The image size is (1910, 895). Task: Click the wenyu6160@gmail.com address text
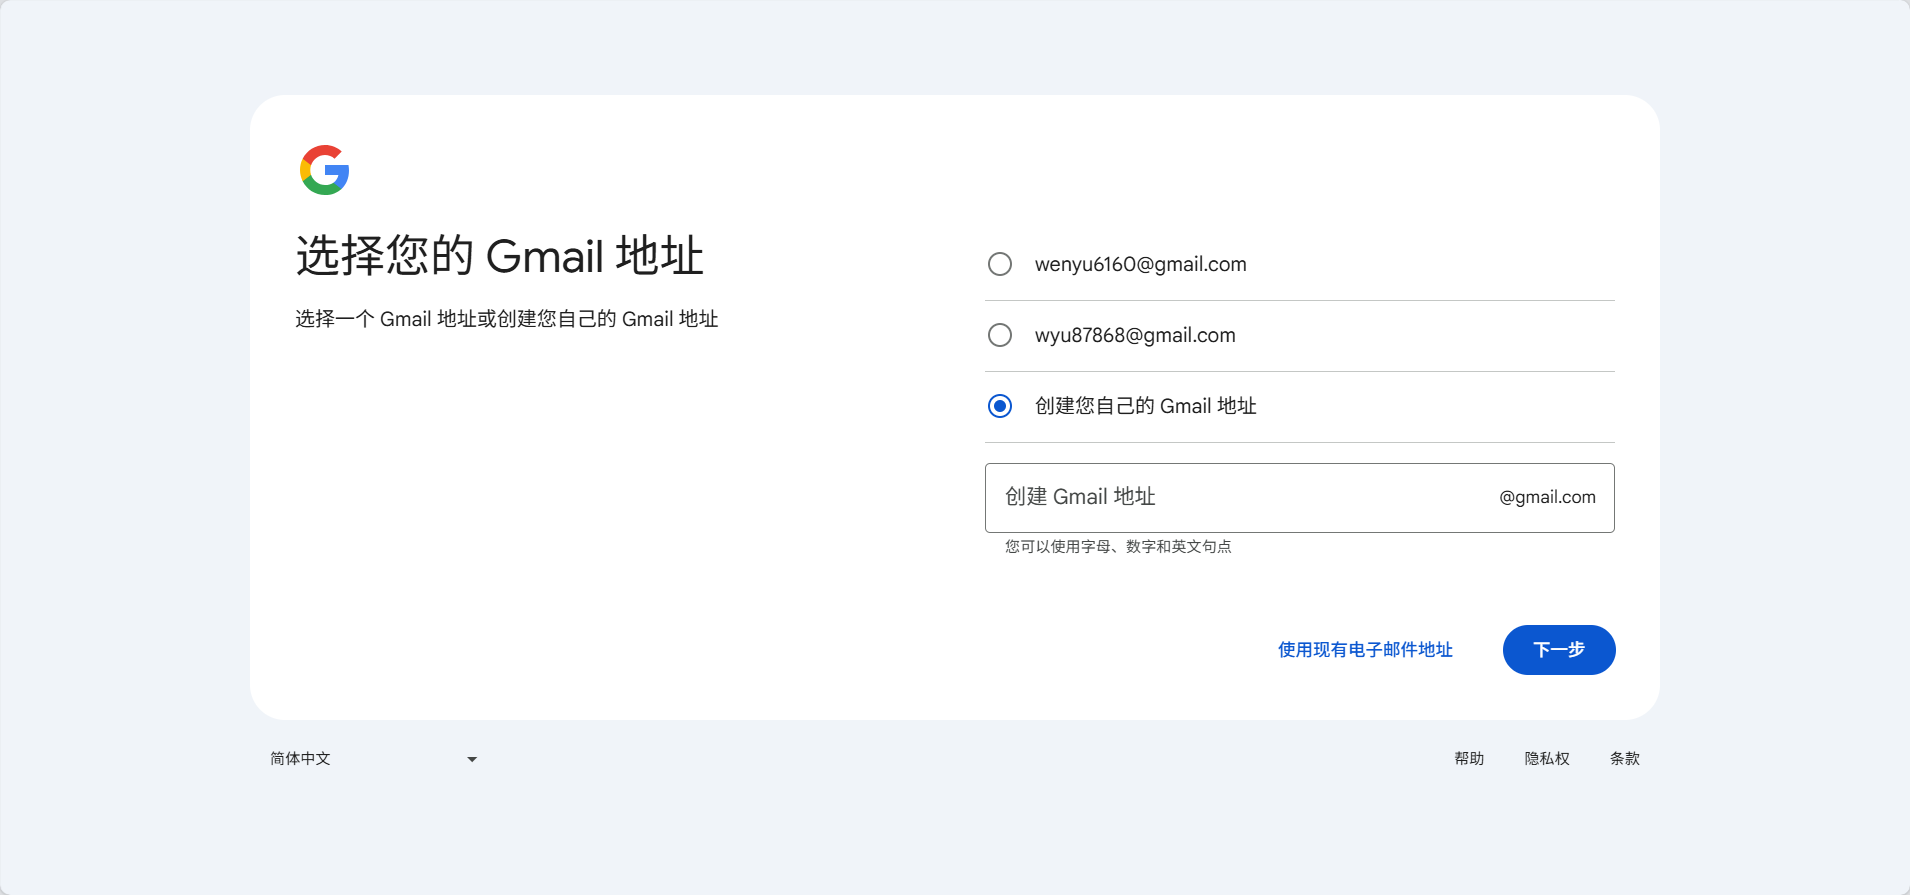tap(1141, 264)
